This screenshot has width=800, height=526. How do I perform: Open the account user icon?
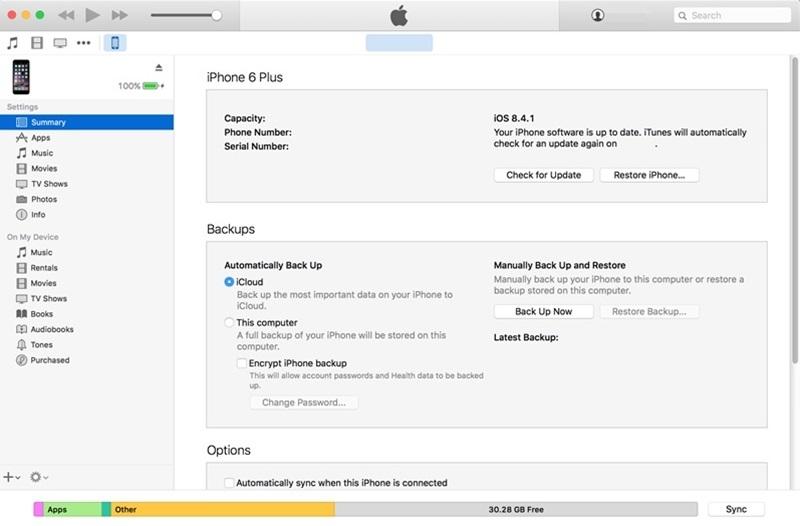click(x=597, y=15)
